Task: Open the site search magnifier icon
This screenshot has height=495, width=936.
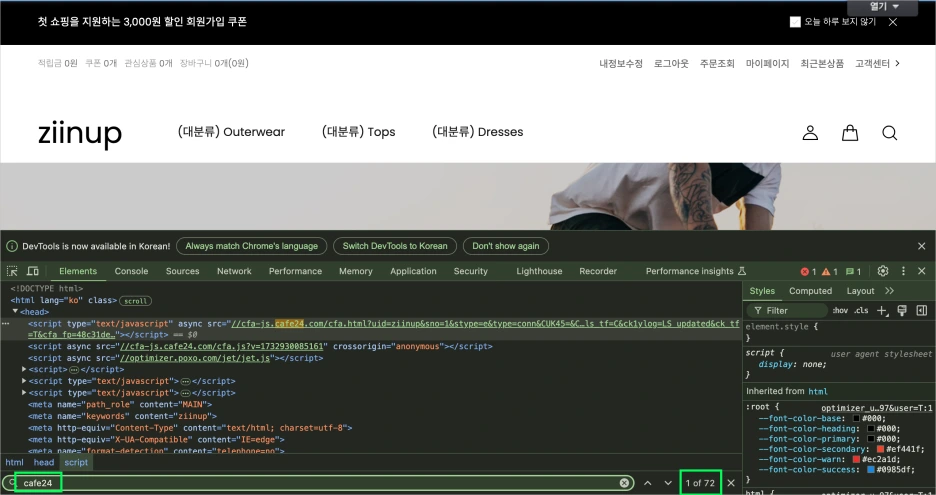Action: 889,133
